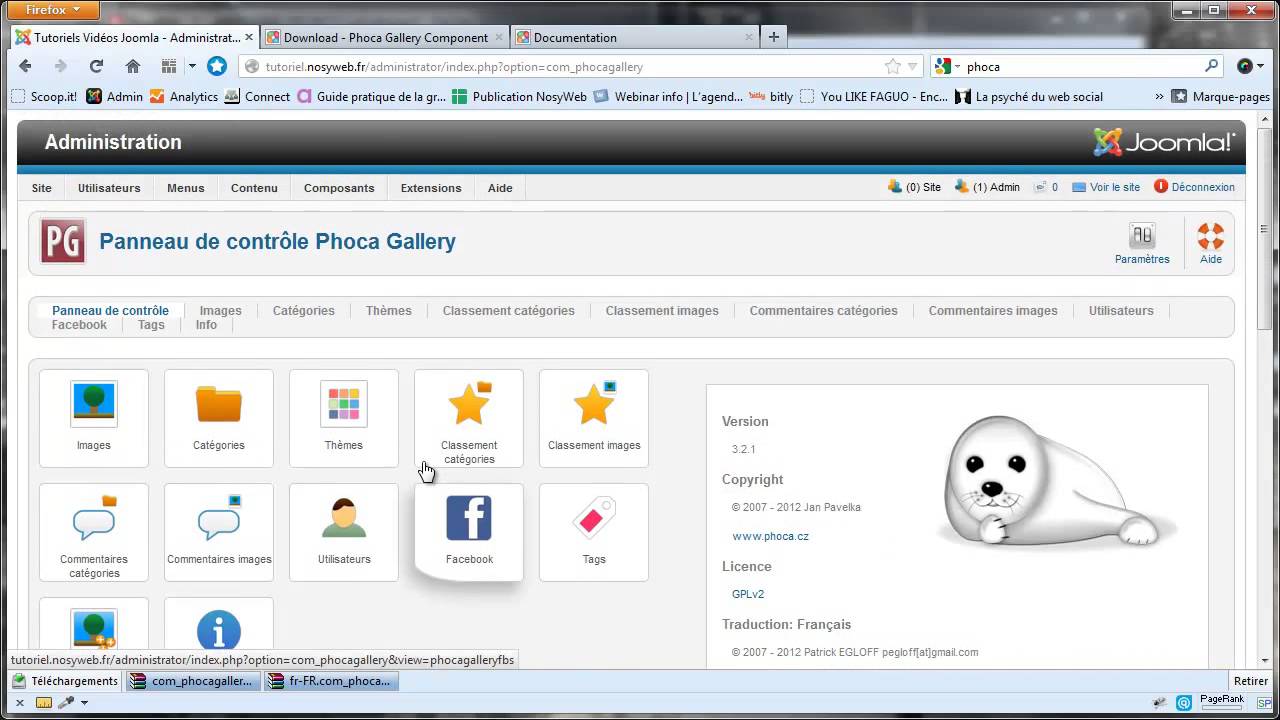
Task: Switch to the Thèmes submenu tab
Action: tap(389, 311)
